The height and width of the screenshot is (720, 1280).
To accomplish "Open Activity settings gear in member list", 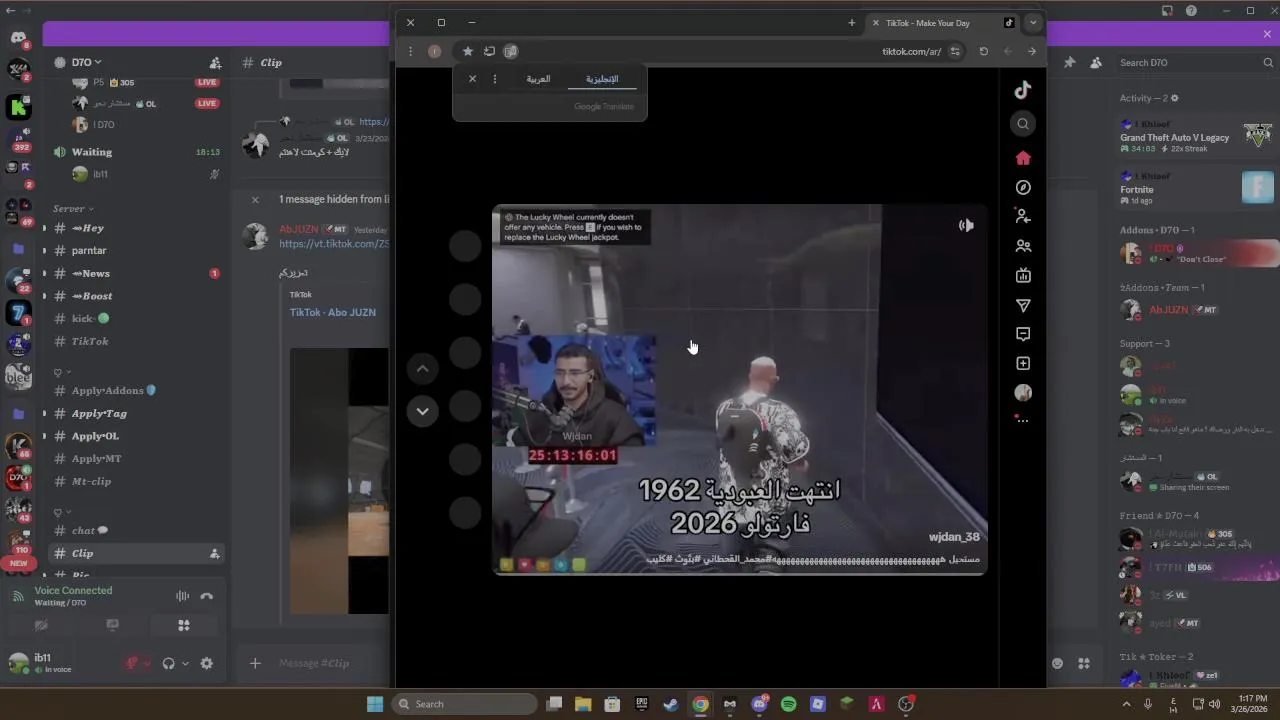I will 1174,98.
